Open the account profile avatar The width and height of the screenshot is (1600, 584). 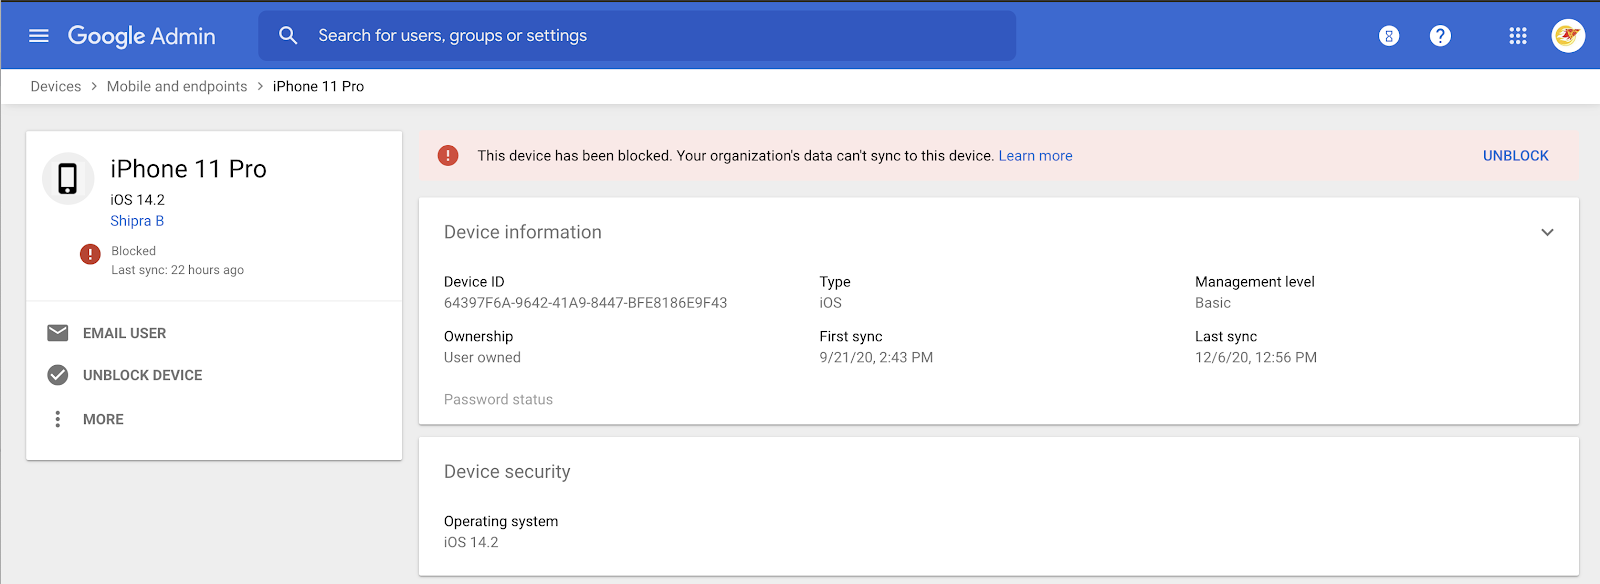[1567, 36]
